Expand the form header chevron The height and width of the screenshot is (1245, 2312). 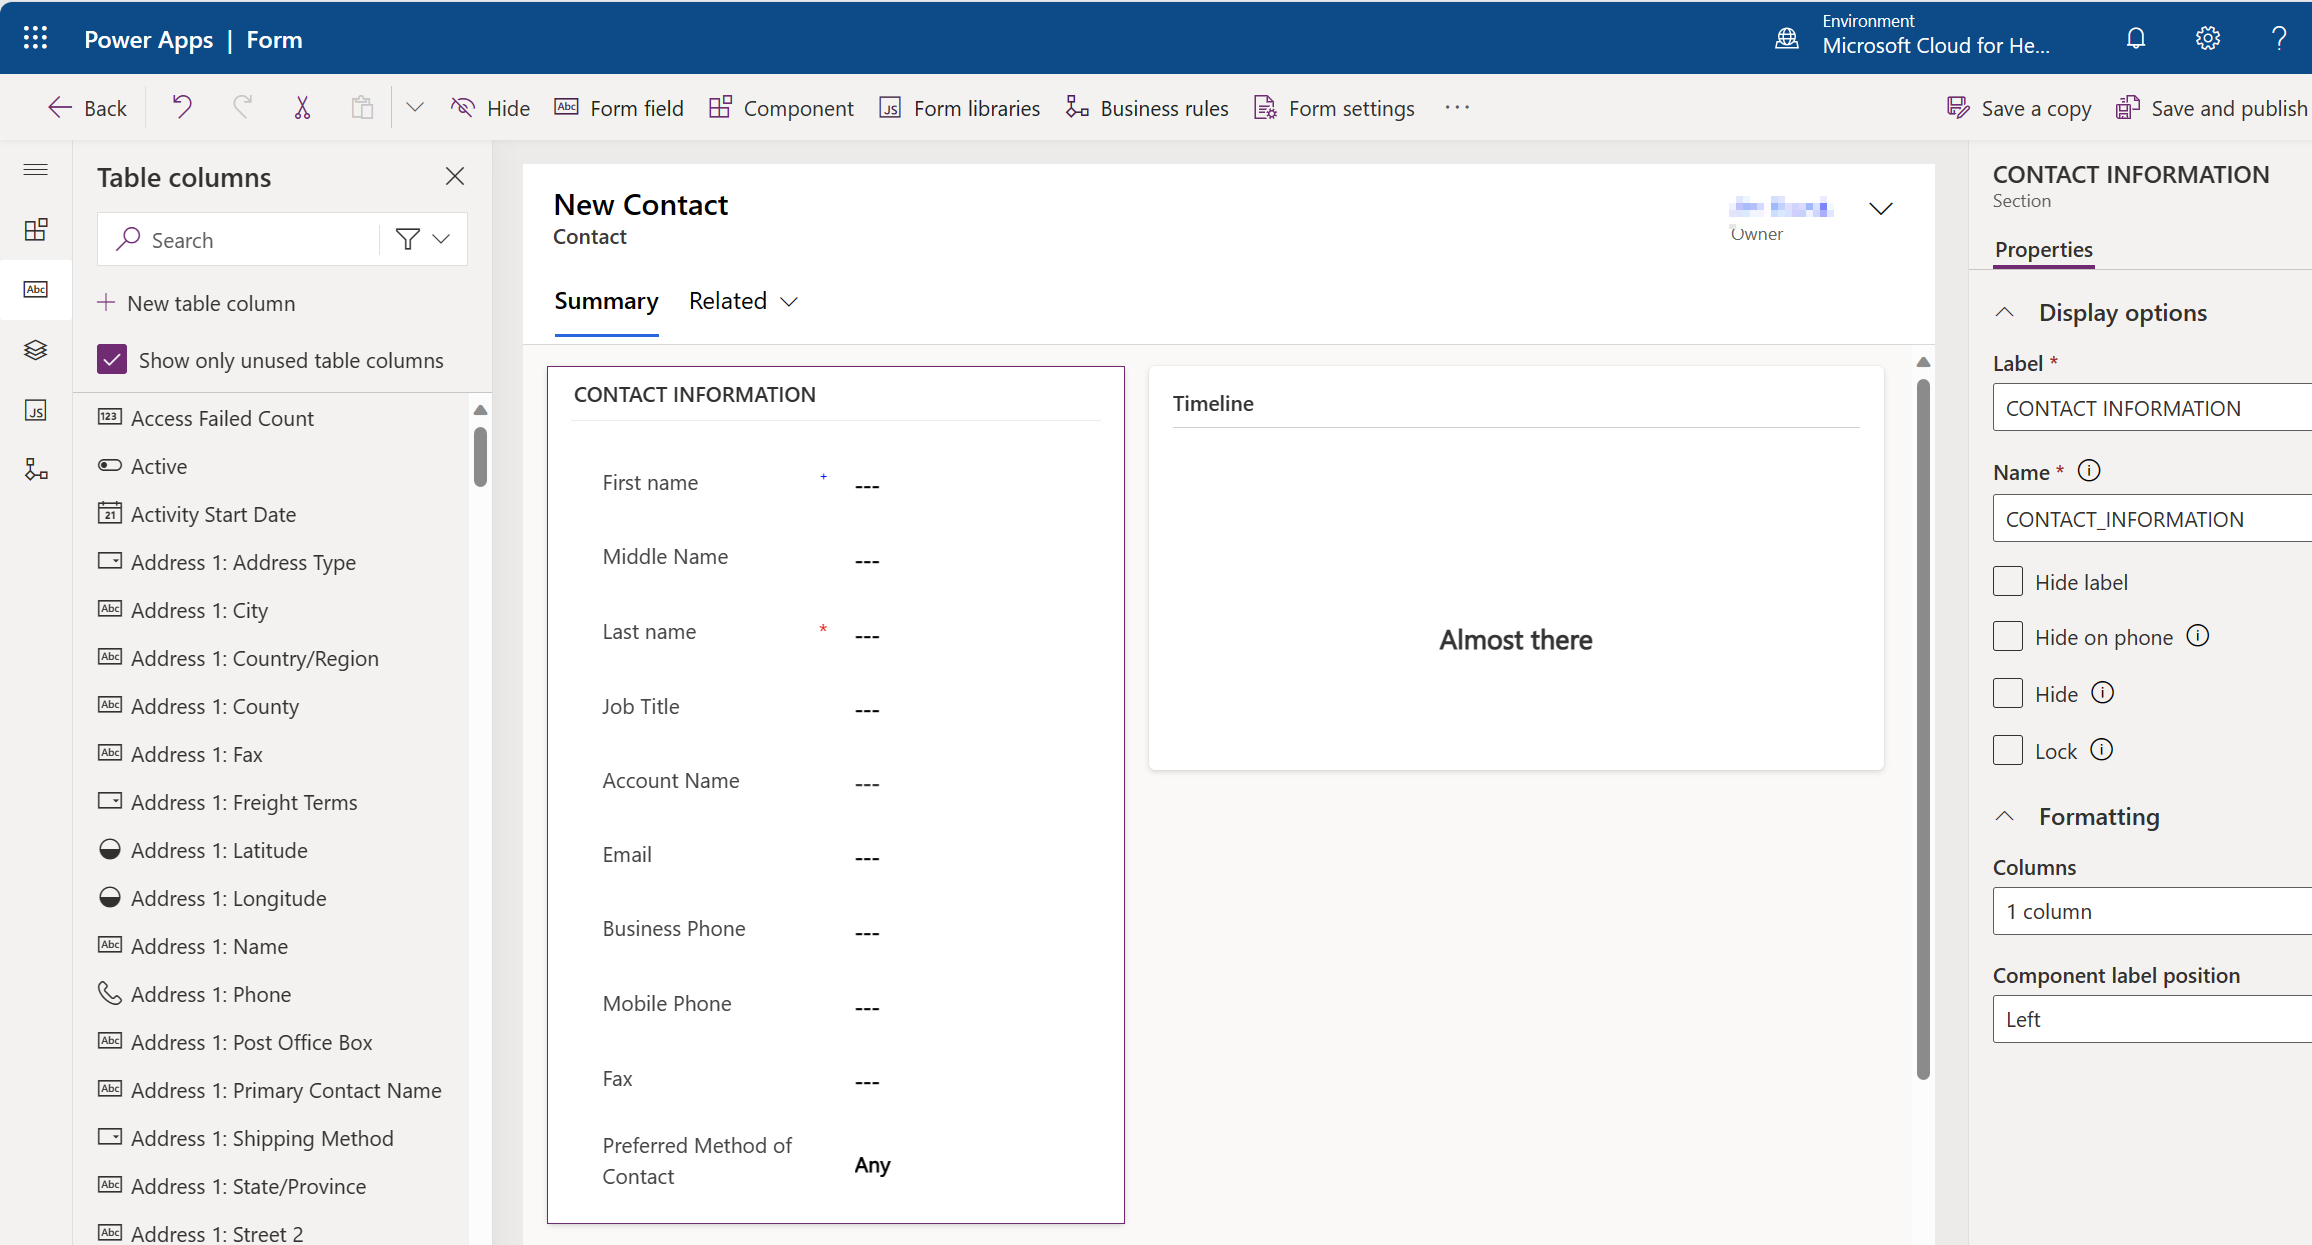tap(1881, 208)
